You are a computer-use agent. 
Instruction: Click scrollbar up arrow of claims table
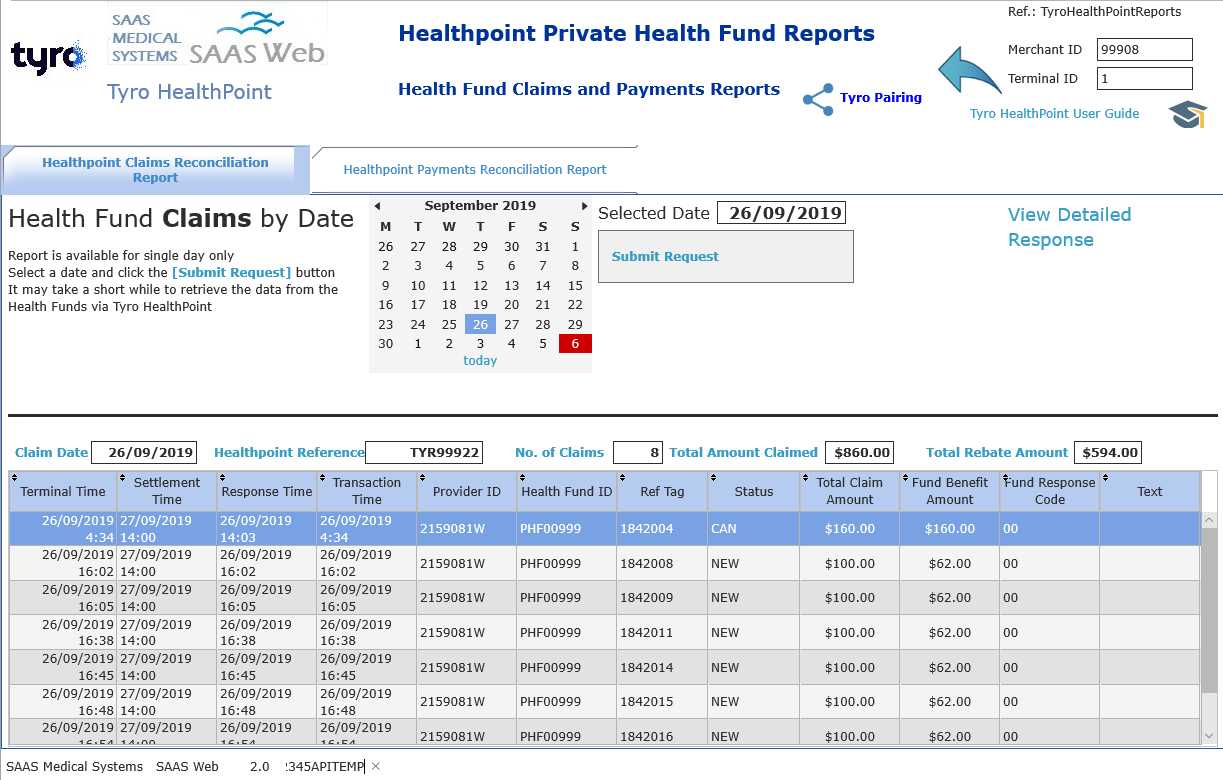coord(1209,521)
